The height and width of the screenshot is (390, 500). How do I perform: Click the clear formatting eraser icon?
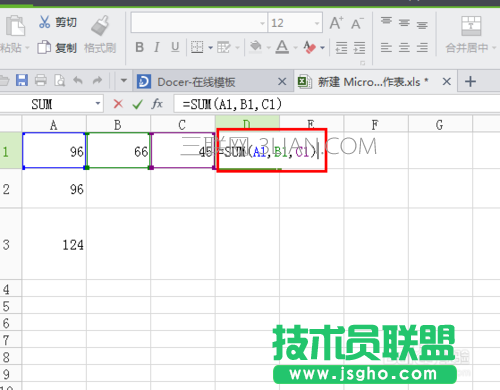(x=310, y=47)
